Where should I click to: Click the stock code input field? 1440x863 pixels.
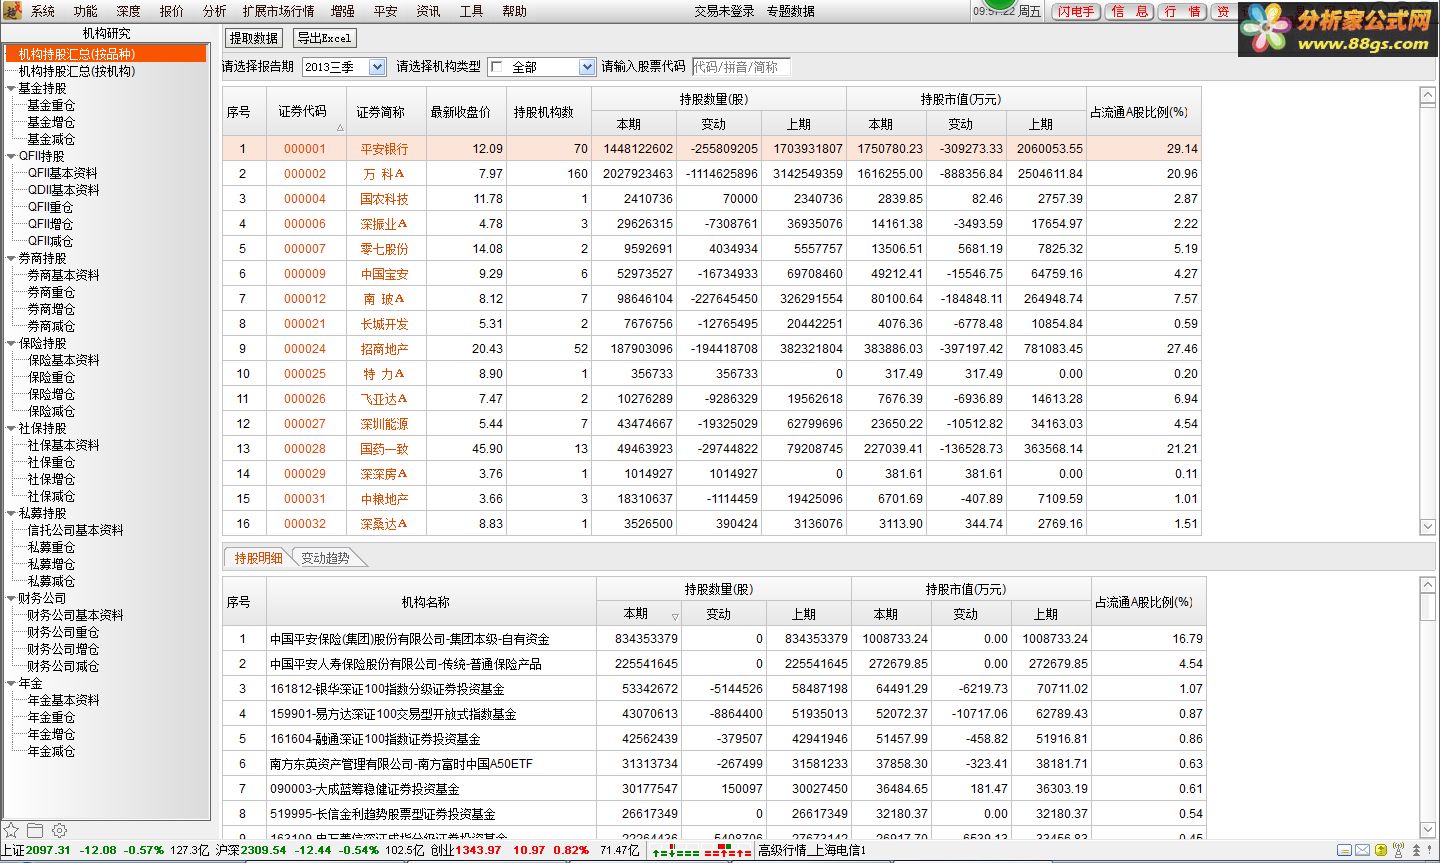(x=741, y=67)
